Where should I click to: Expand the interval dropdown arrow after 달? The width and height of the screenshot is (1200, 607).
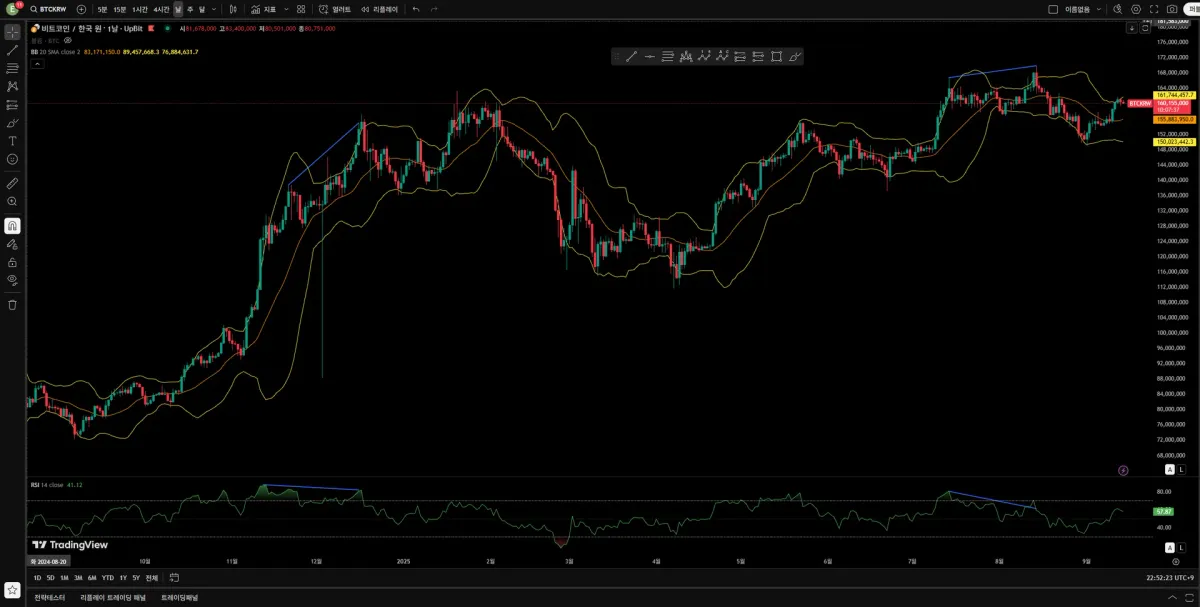click(214, 9)
